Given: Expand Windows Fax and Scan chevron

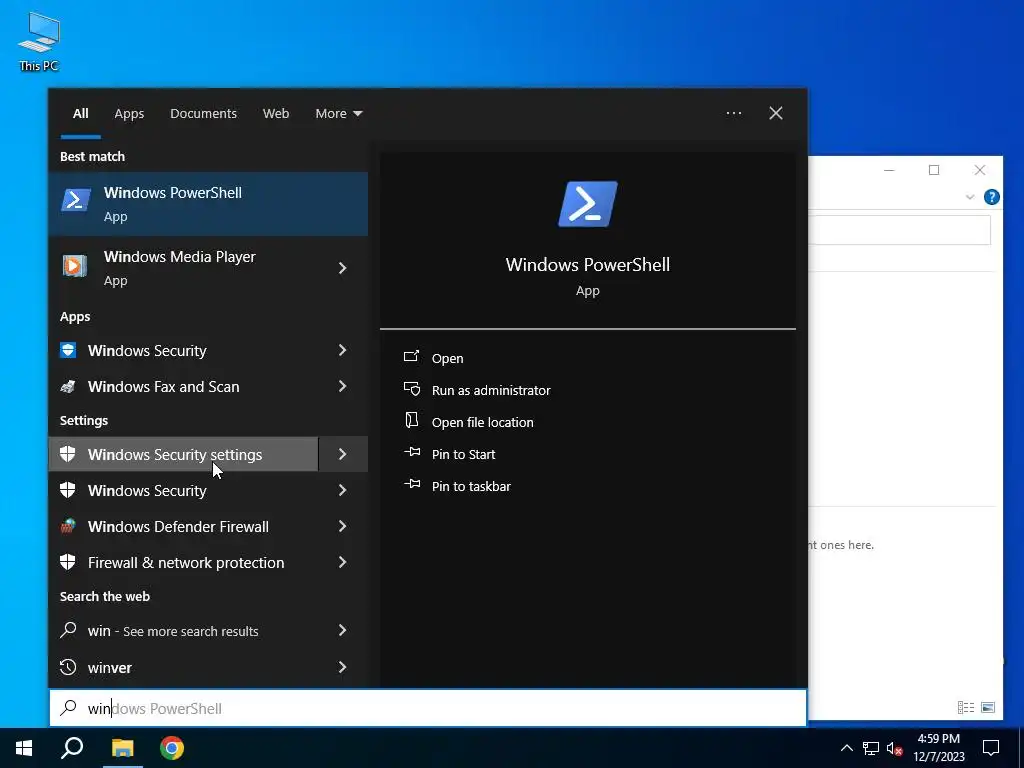Looking at the screenshot, I should pos(342,386).
